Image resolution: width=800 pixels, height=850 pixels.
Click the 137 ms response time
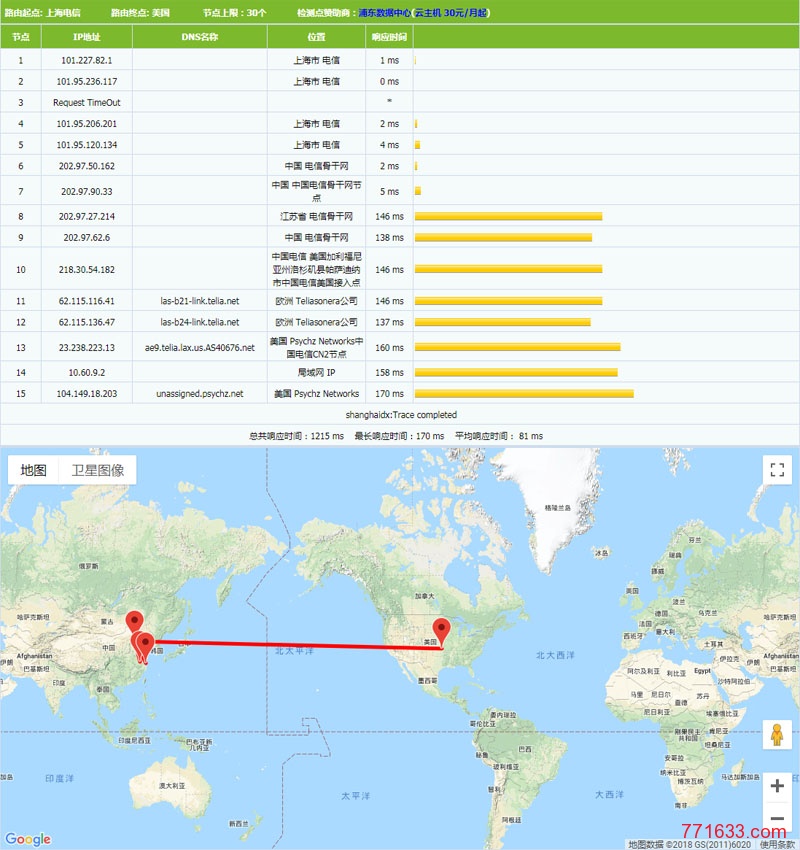tap(389, 322)
